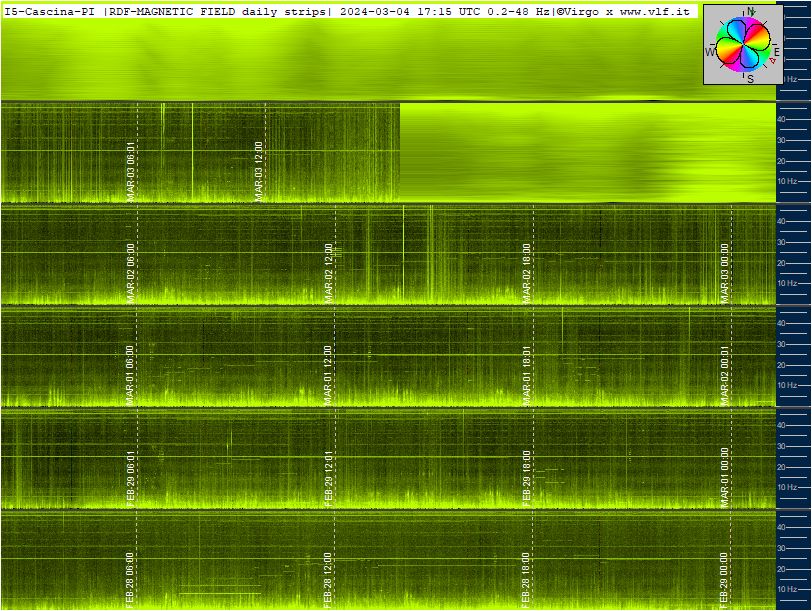Click the color compass rose direction icon

[x=743, y=45]
